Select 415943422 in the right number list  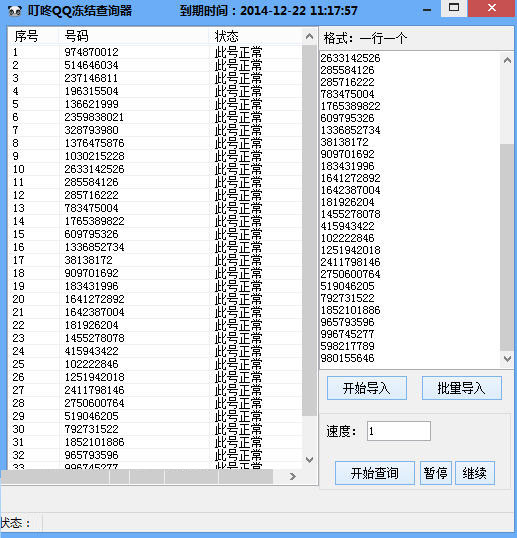[x=347, y=226]
